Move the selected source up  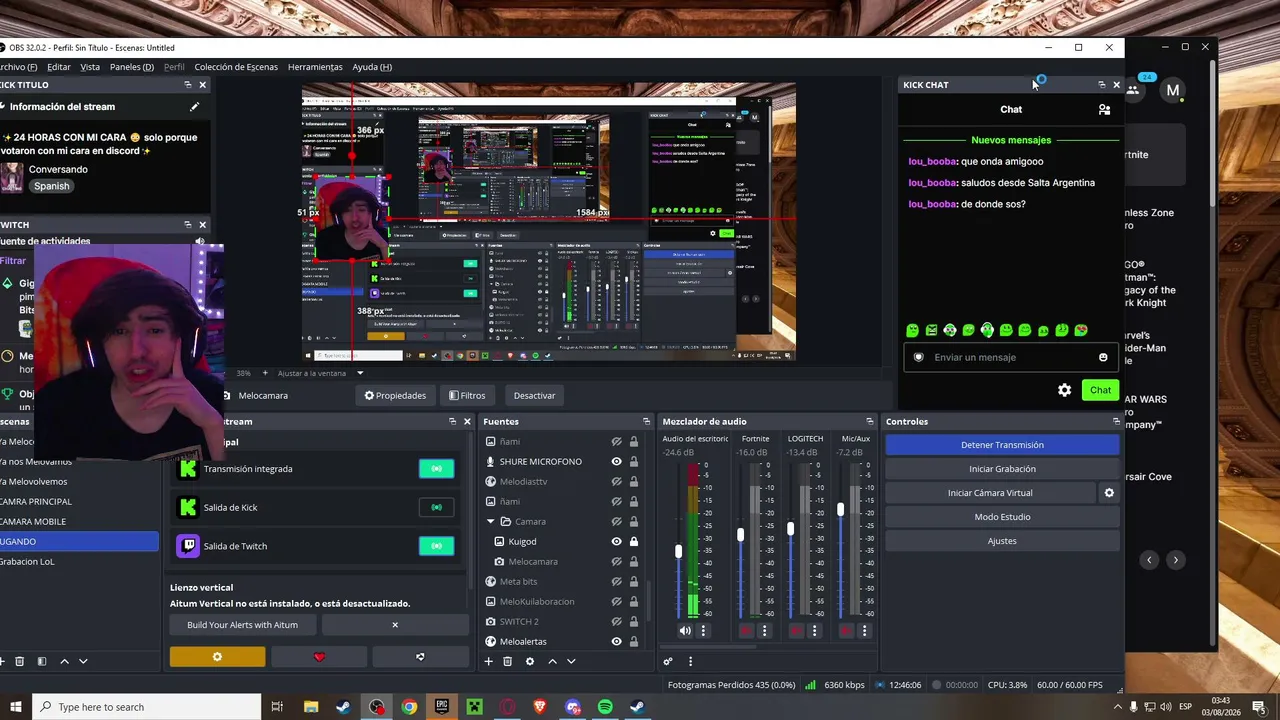552,661
